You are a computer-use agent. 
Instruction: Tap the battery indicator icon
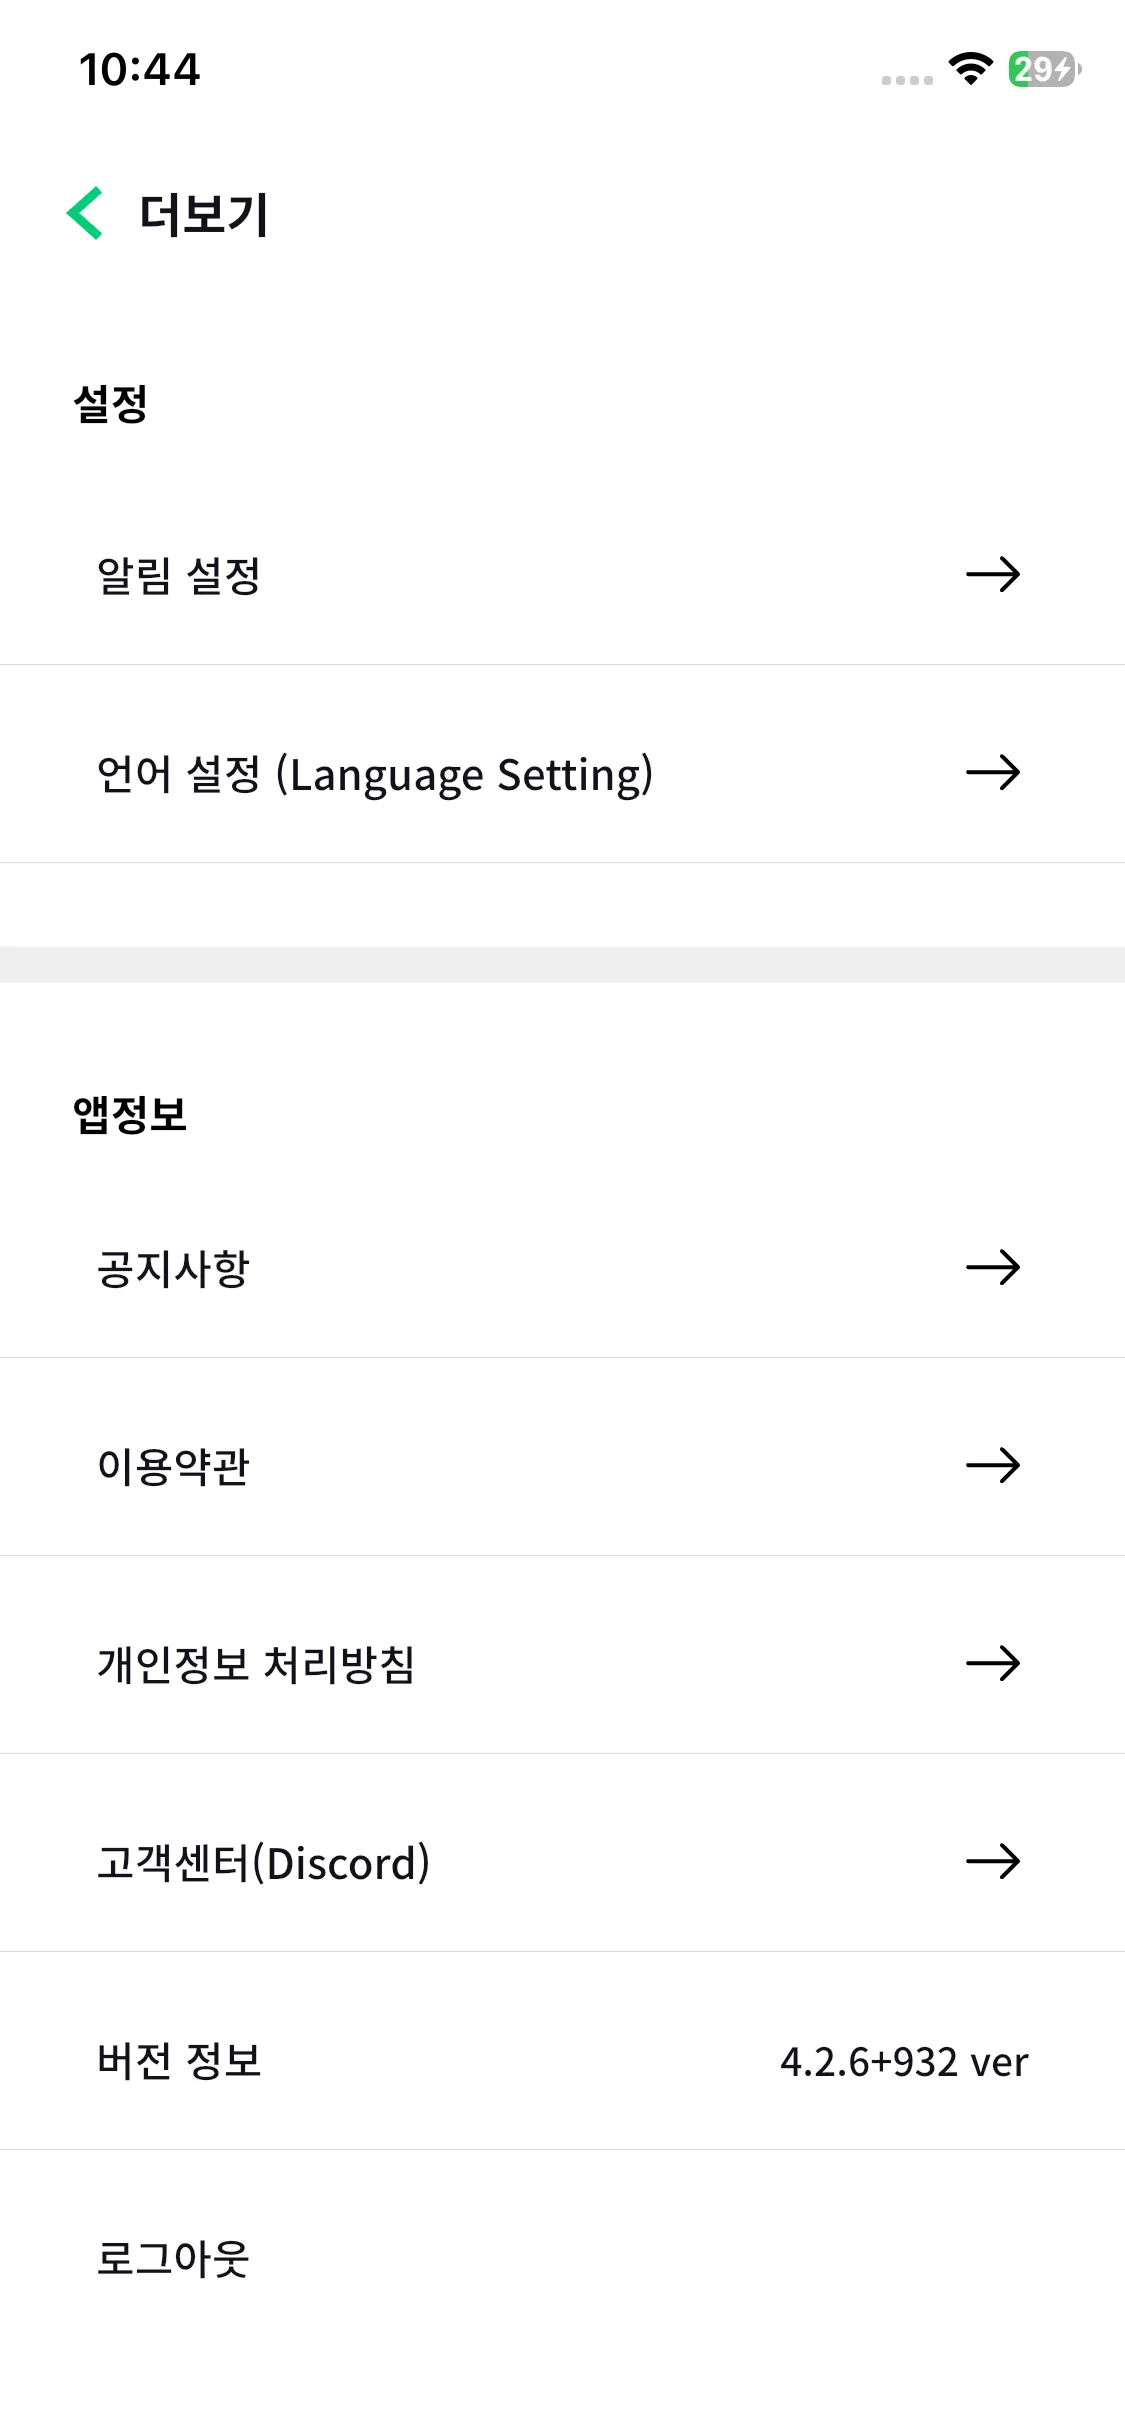(x=1043, y=69)
